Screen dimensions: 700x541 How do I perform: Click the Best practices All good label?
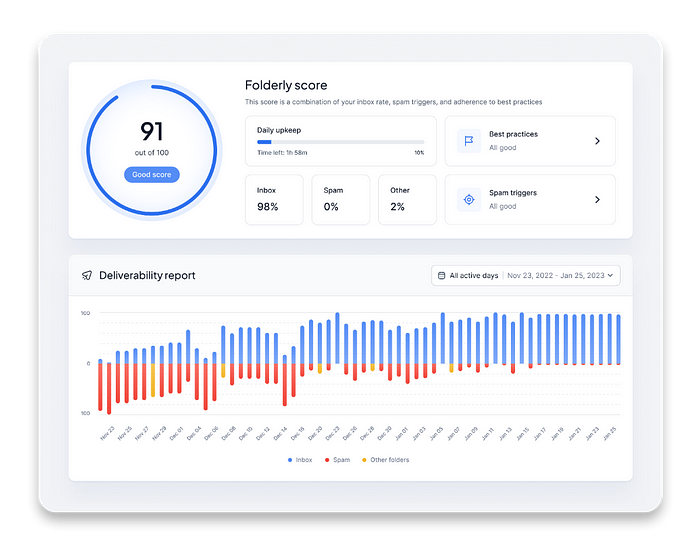click(x=503, y=148)
